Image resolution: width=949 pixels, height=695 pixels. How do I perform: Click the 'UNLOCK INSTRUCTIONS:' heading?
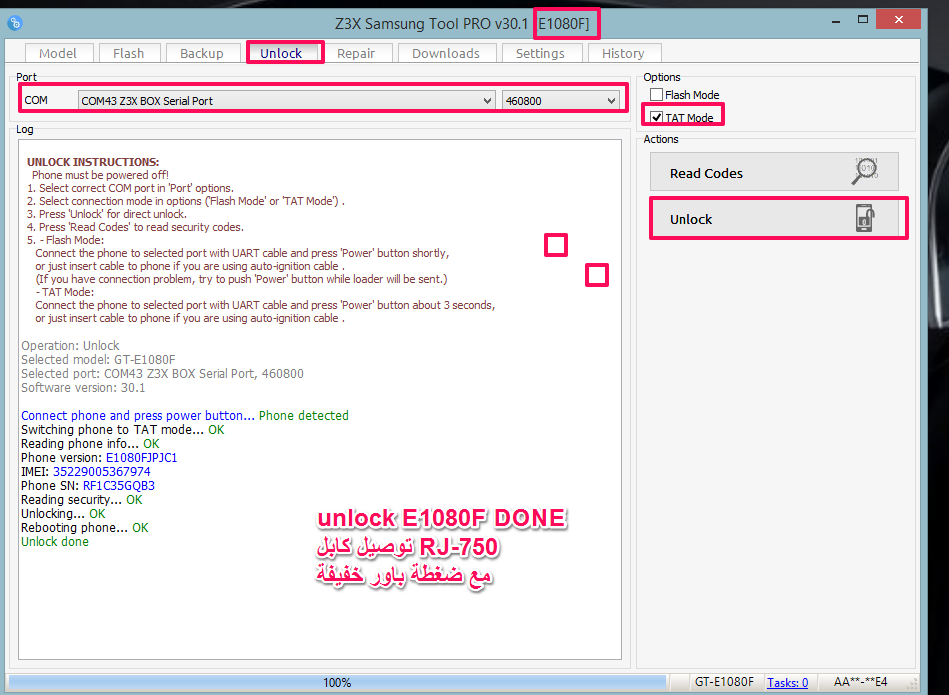[x=93, y=162]
